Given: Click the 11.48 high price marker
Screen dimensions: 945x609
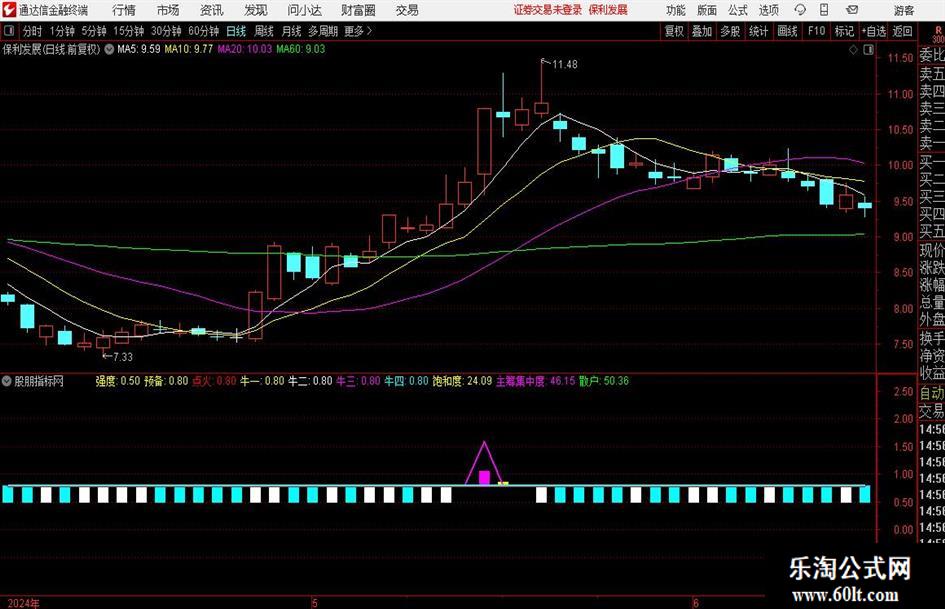Looking at the screenshot, I should [x=565, y=64].
